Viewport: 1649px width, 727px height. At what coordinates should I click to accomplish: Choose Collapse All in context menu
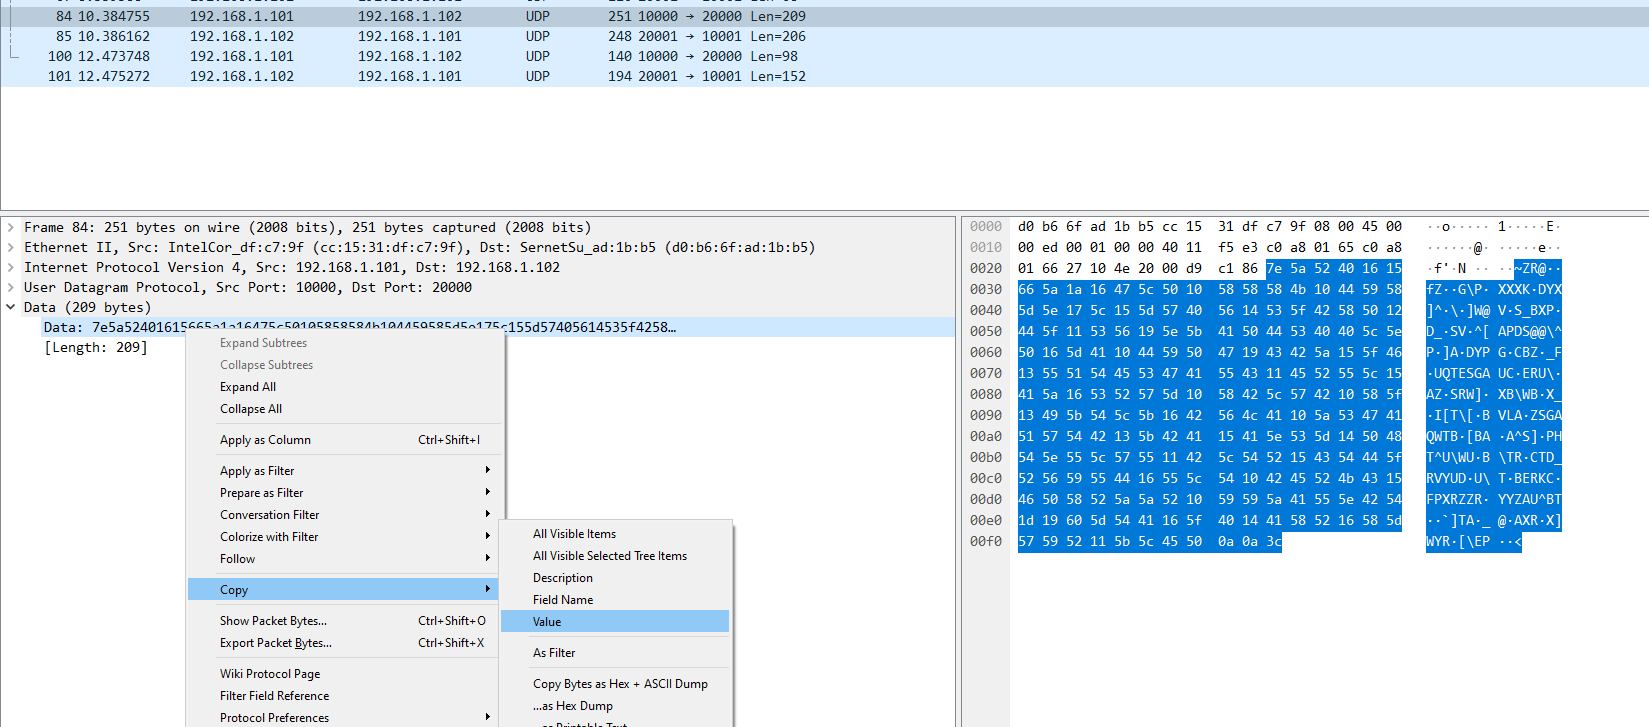(x=343, y=408)
